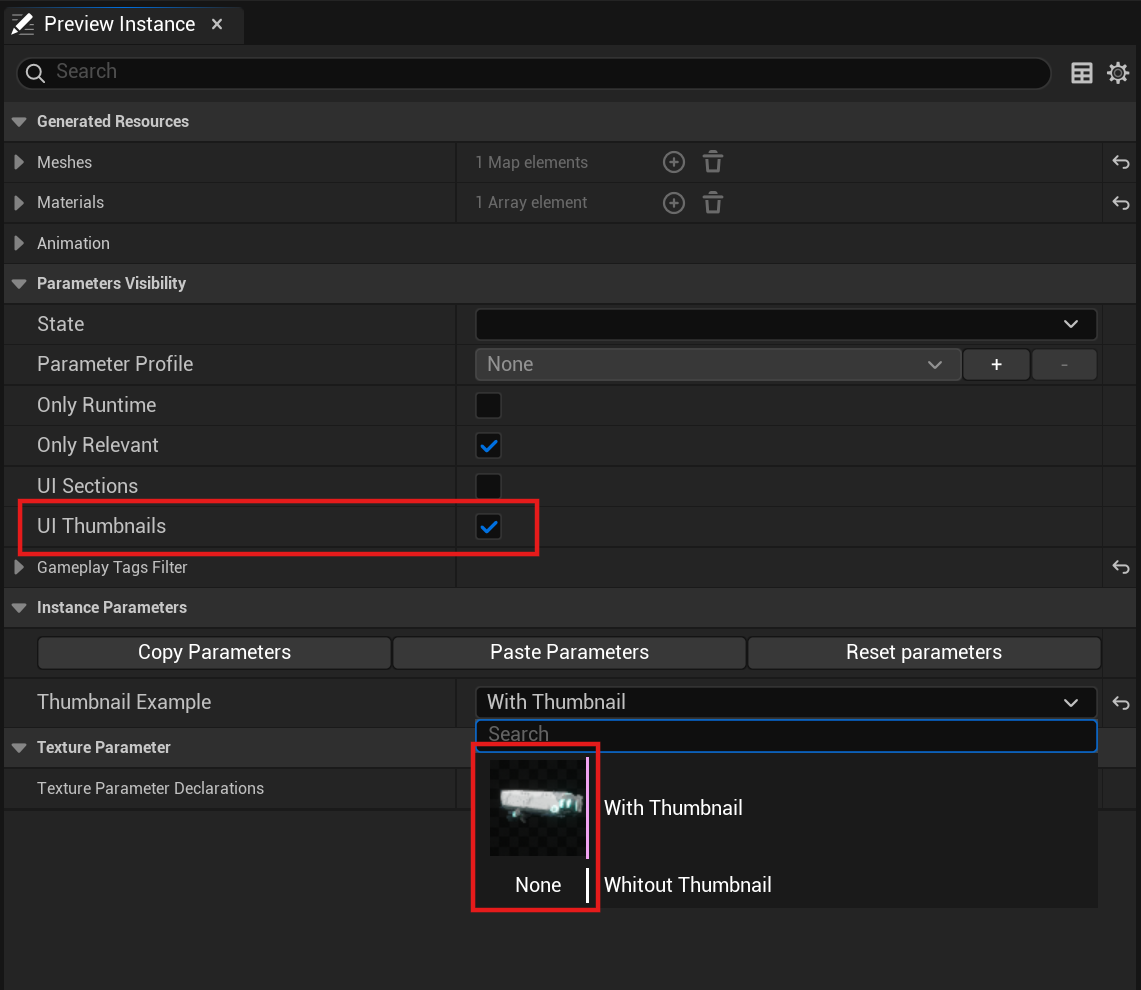Open the details settings gear icon
The height and width of the screenshot is (990, 1141).
(1118, 73)
